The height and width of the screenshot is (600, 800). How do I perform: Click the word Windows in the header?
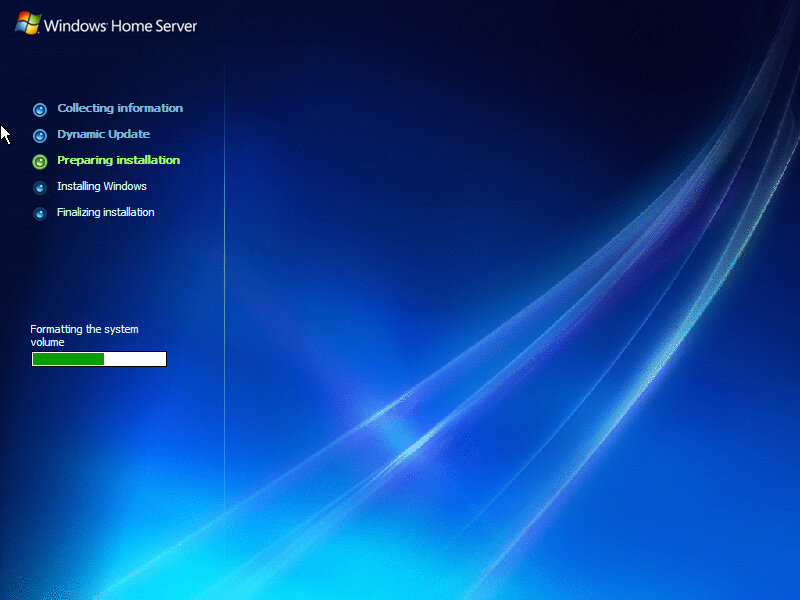[76, 25]
